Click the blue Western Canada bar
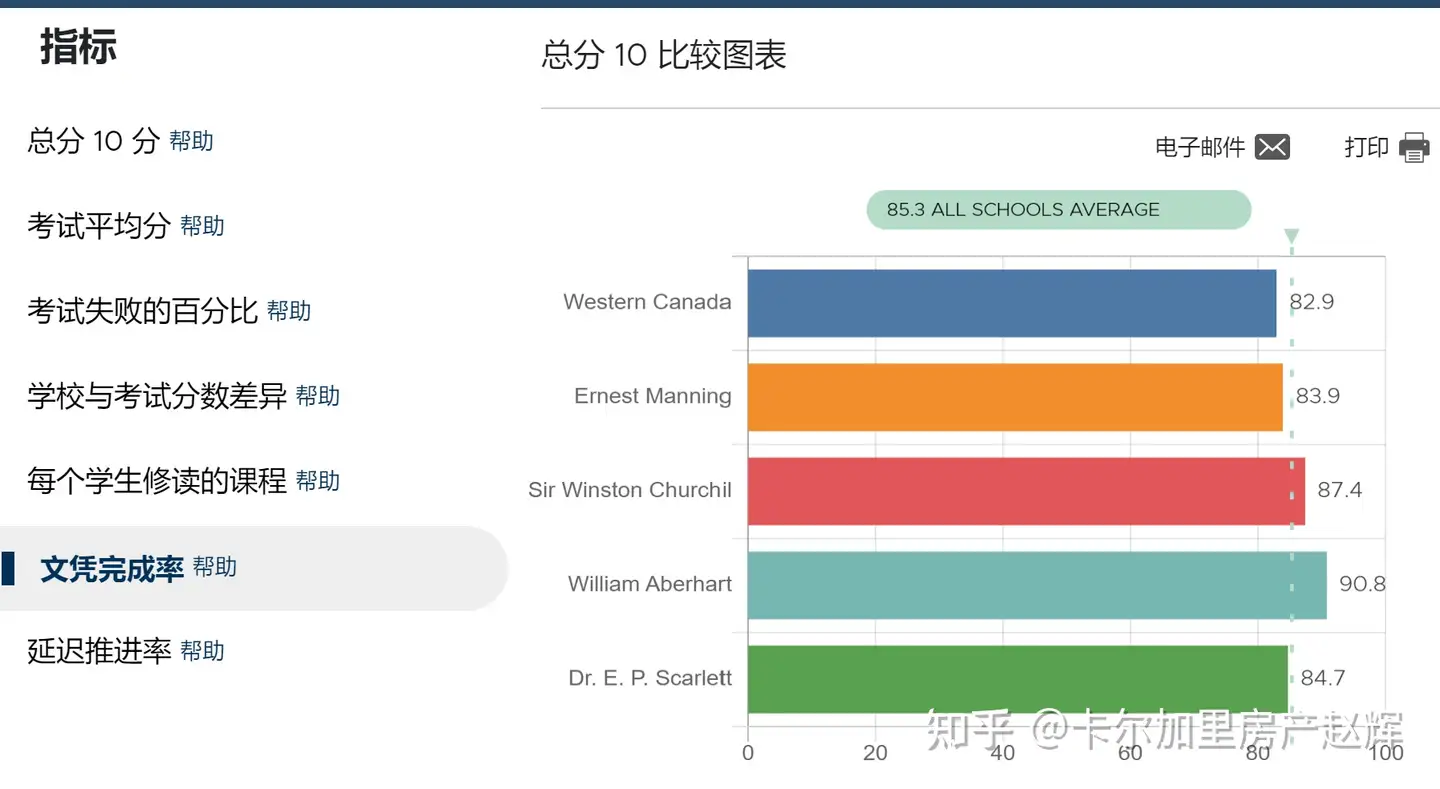Screen dimensions: 1440x789 click(x=1011, y=303)
